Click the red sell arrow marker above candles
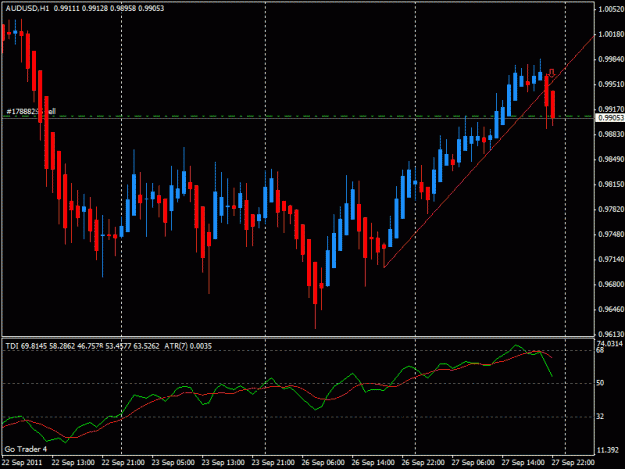The height and width of the screenshot is (469, 625). pyautogui.click(x=552, y=73)
